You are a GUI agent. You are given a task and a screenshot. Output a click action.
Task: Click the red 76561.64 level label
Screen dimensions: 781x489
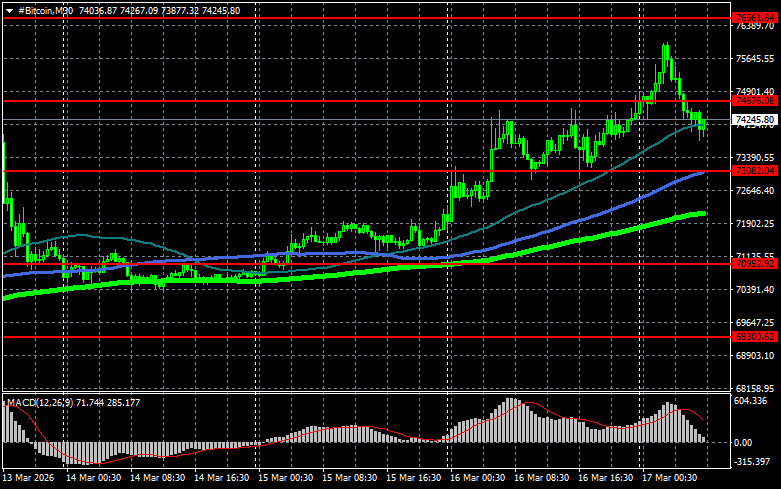(755, 18)
